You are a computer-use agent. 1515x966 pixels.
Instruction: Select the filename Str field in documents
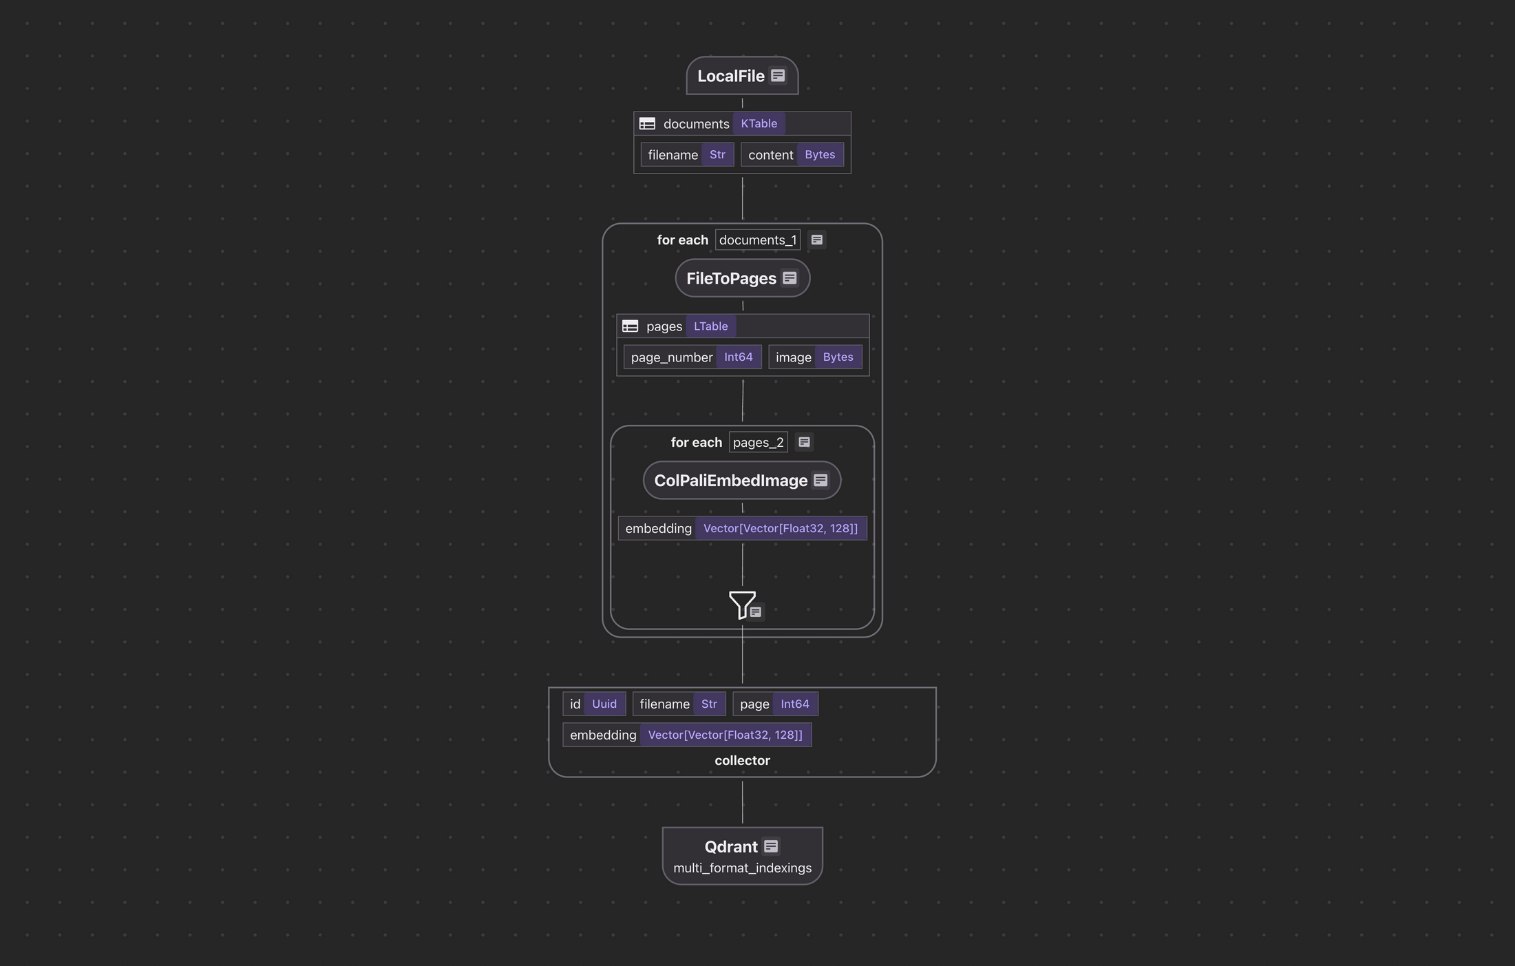pyautogui.click(x=687, y=155)
